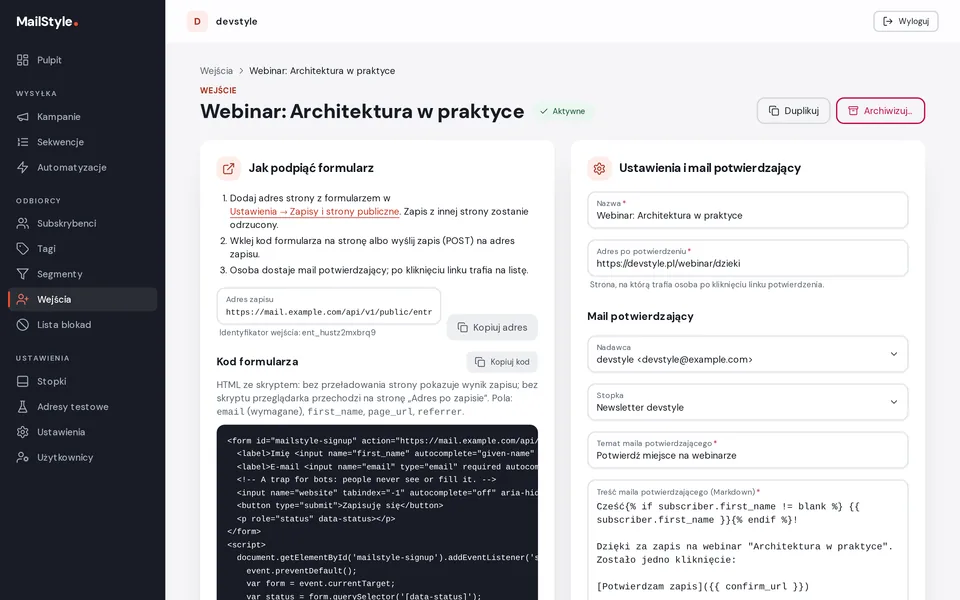Click Kopiuj adres button
Viewport: 960px width, 600px height.
point(492,328)
